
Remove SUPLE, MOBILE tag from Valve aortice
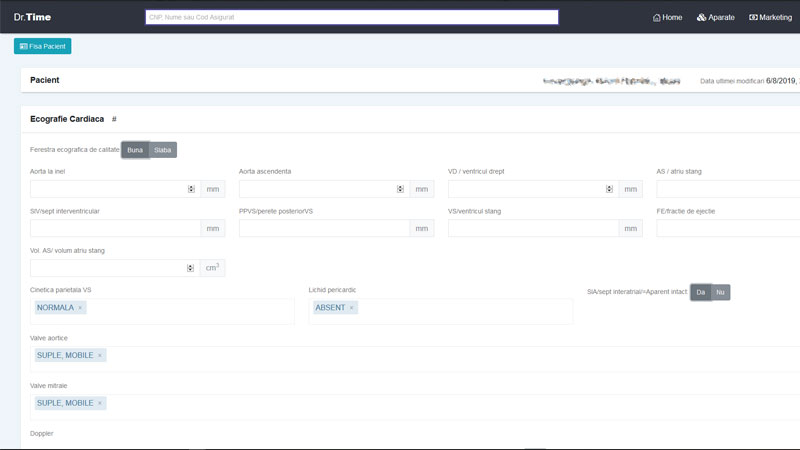coord(100,356)
